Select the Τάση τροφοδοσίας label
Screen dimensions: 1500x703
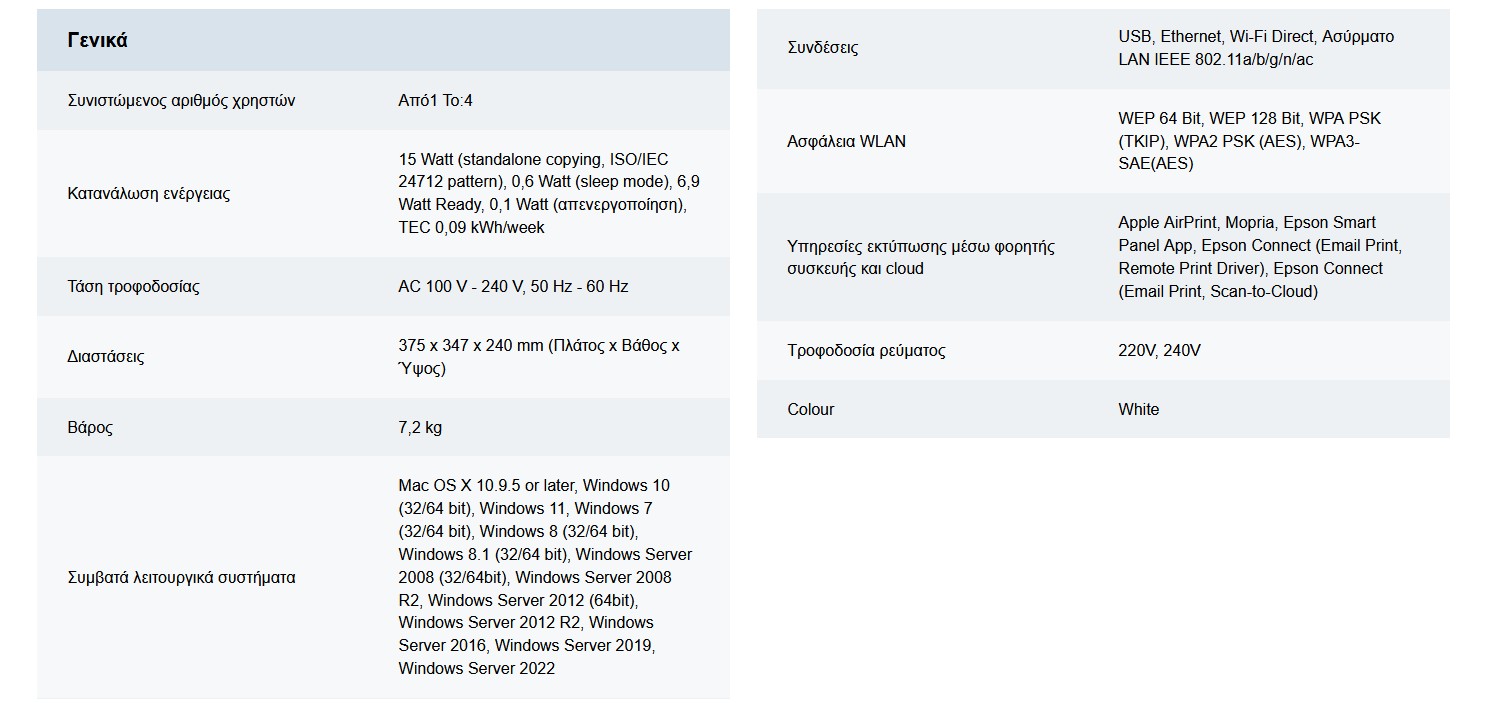click(133, 287)
